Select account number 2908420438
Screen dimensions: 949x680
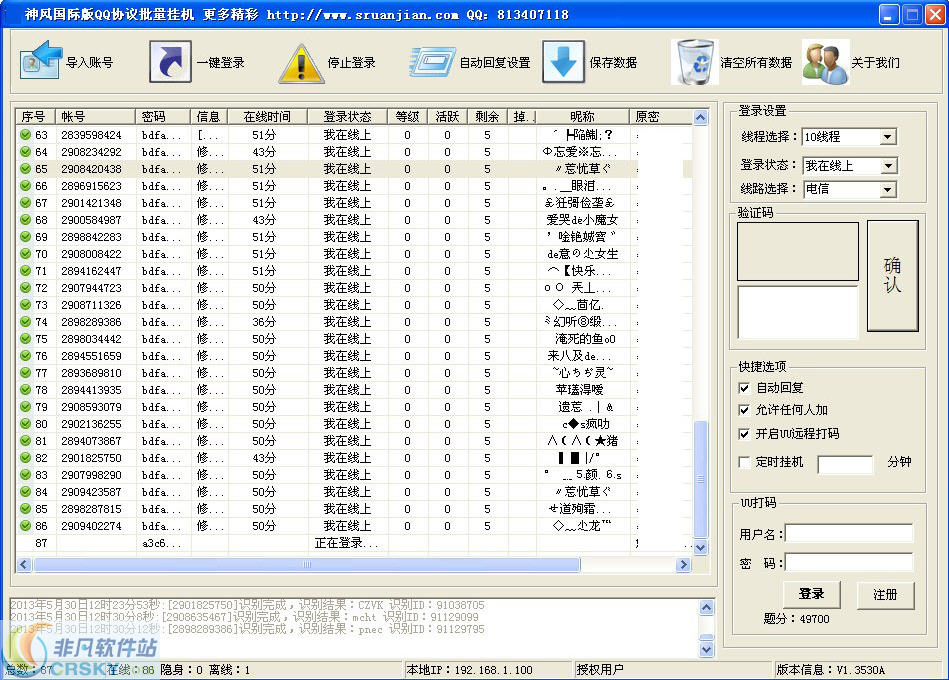pyautogui.click(x=91, y=169)
